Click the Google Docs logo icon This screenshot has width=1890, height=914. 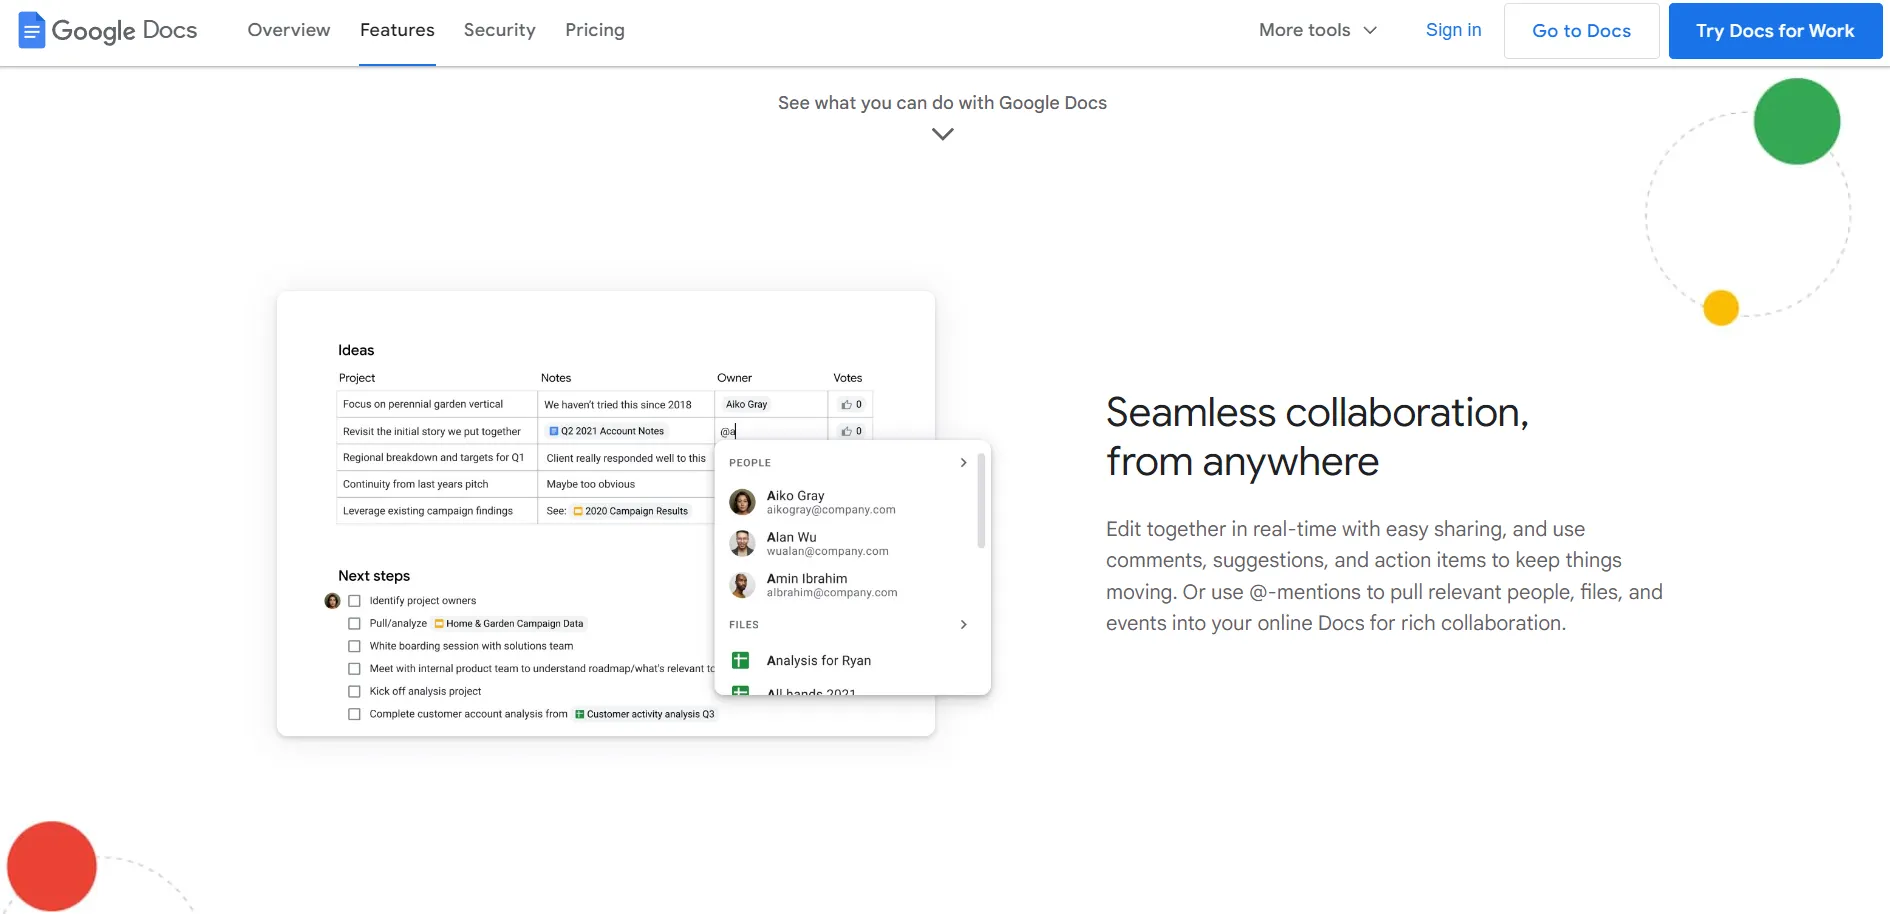point(32,30)
